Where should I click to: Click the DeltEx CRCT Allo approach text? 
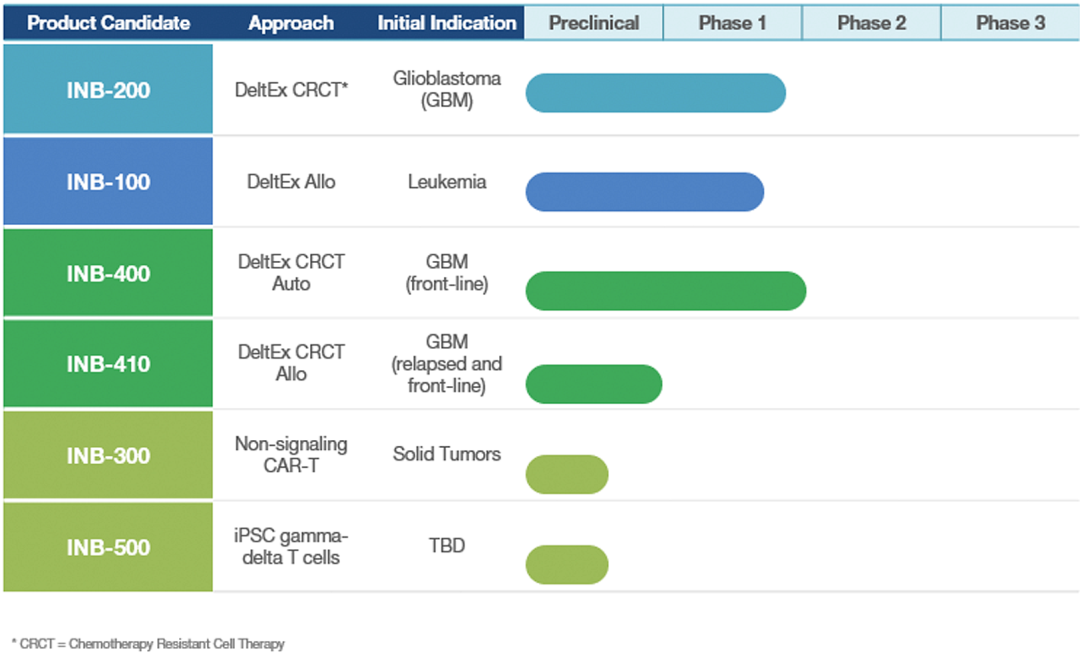click(x=291, y=363)
